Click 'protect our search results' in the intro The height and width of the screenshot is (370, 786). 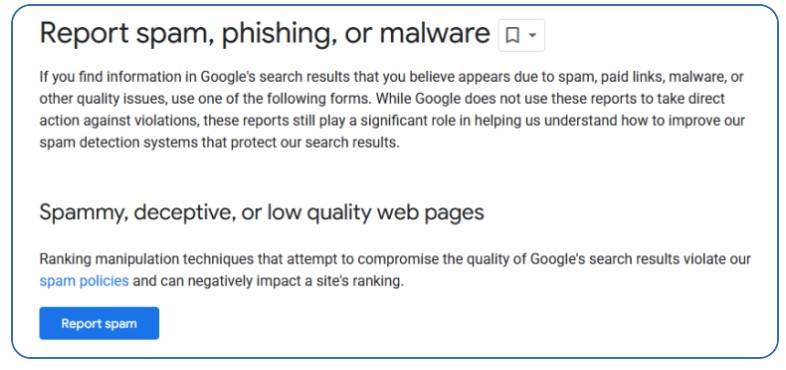(x=312, y=142)
